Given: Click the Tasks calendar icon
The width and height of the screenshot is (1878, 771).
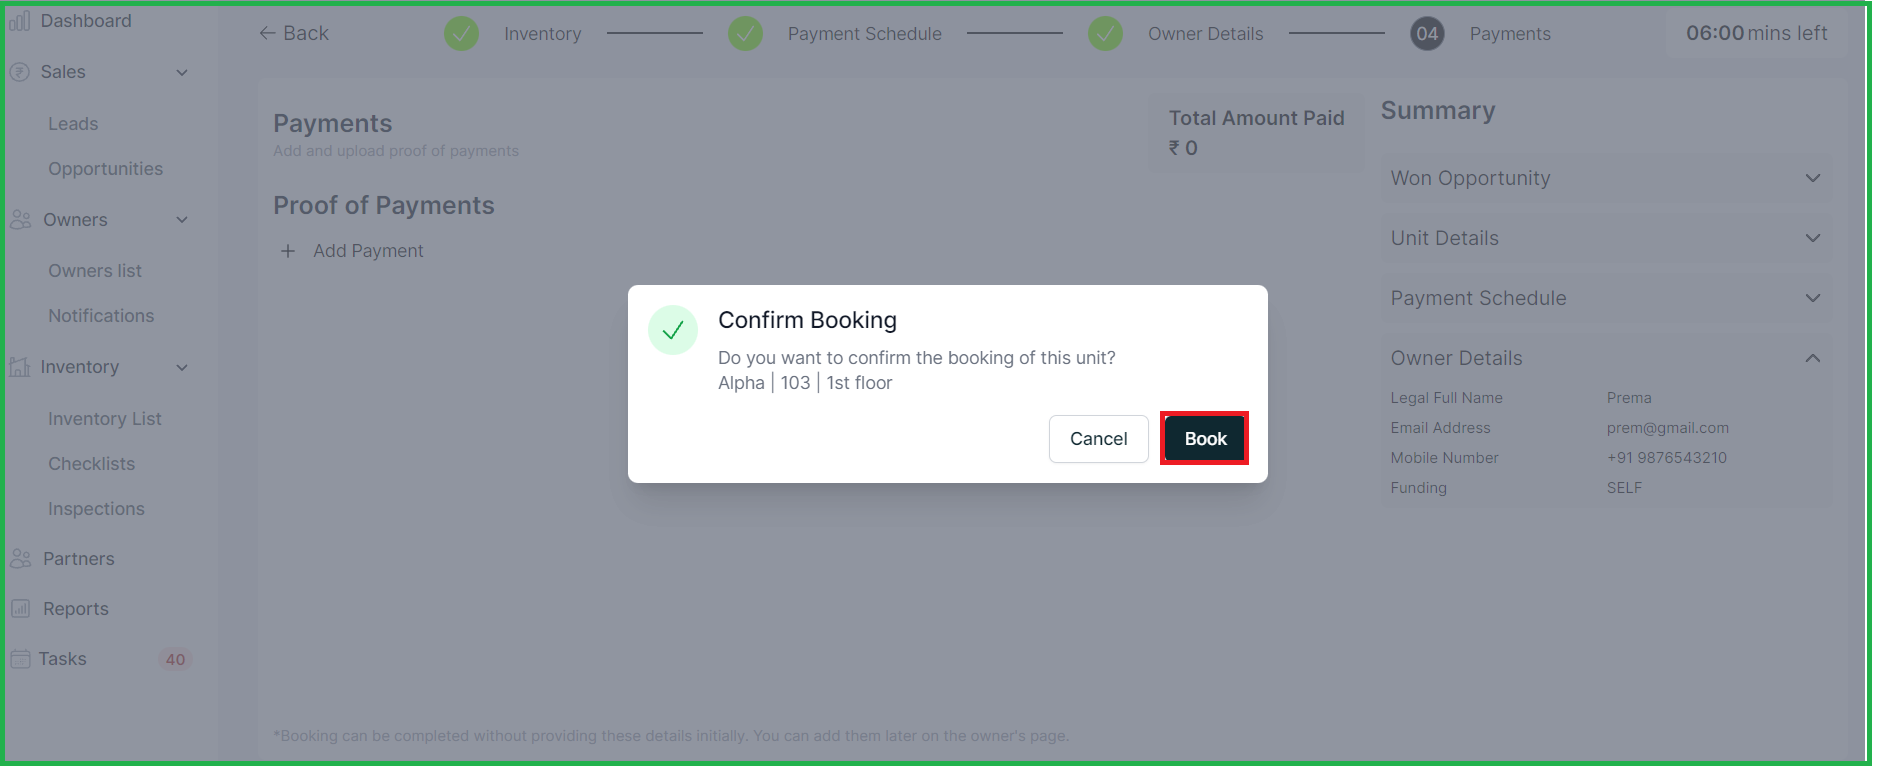Looking at the screenshot, I should click(20, 659).
